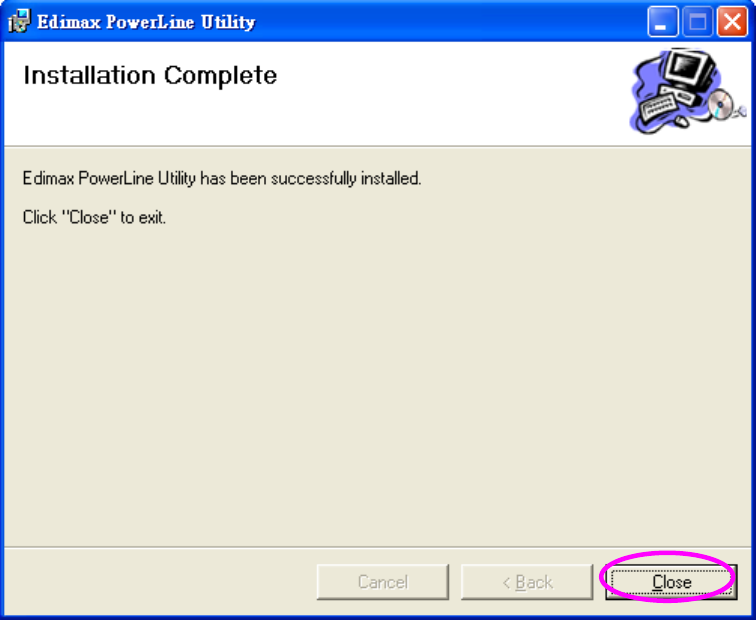Click the disabled Back button

[527, 582]
